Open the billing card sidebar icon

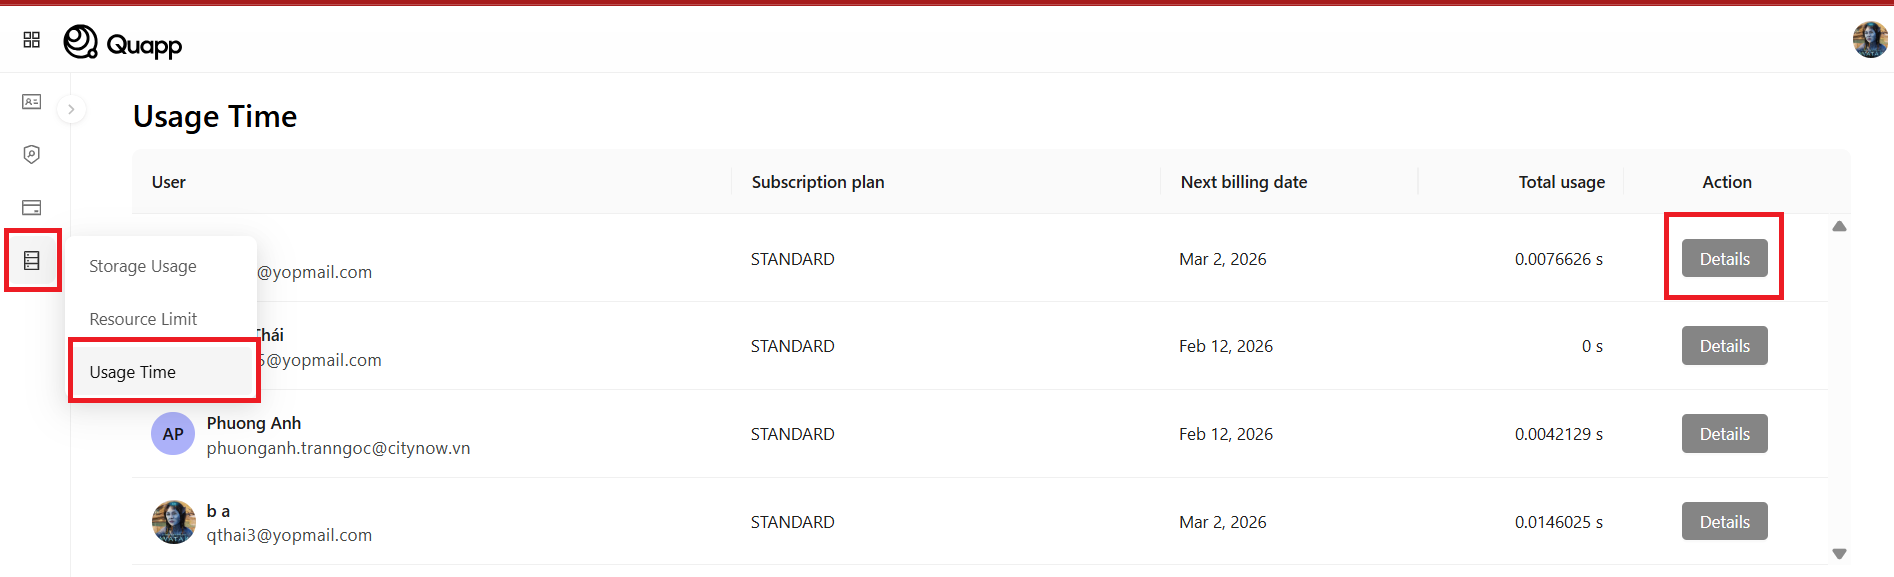(x=32, y=208)
